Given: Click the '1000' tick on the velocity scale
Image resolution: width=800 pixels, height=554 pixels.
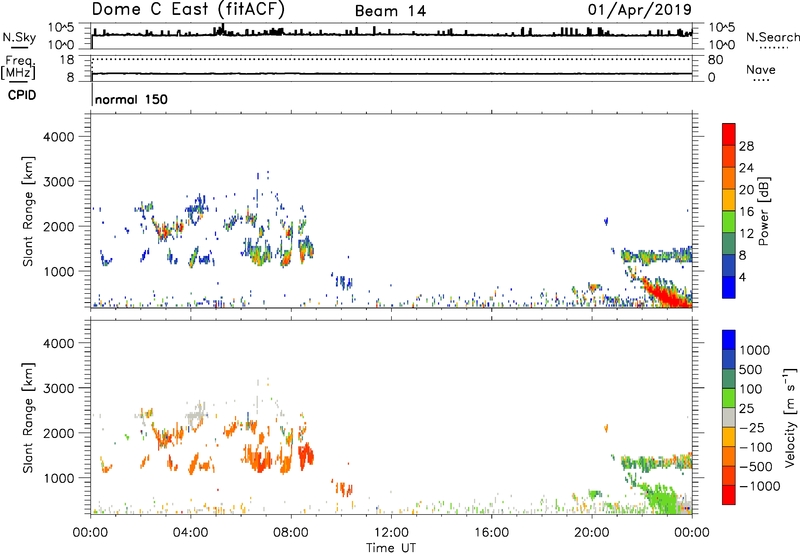Looking at the screenshot, I should pyautogui.click(x=755, y=350).
